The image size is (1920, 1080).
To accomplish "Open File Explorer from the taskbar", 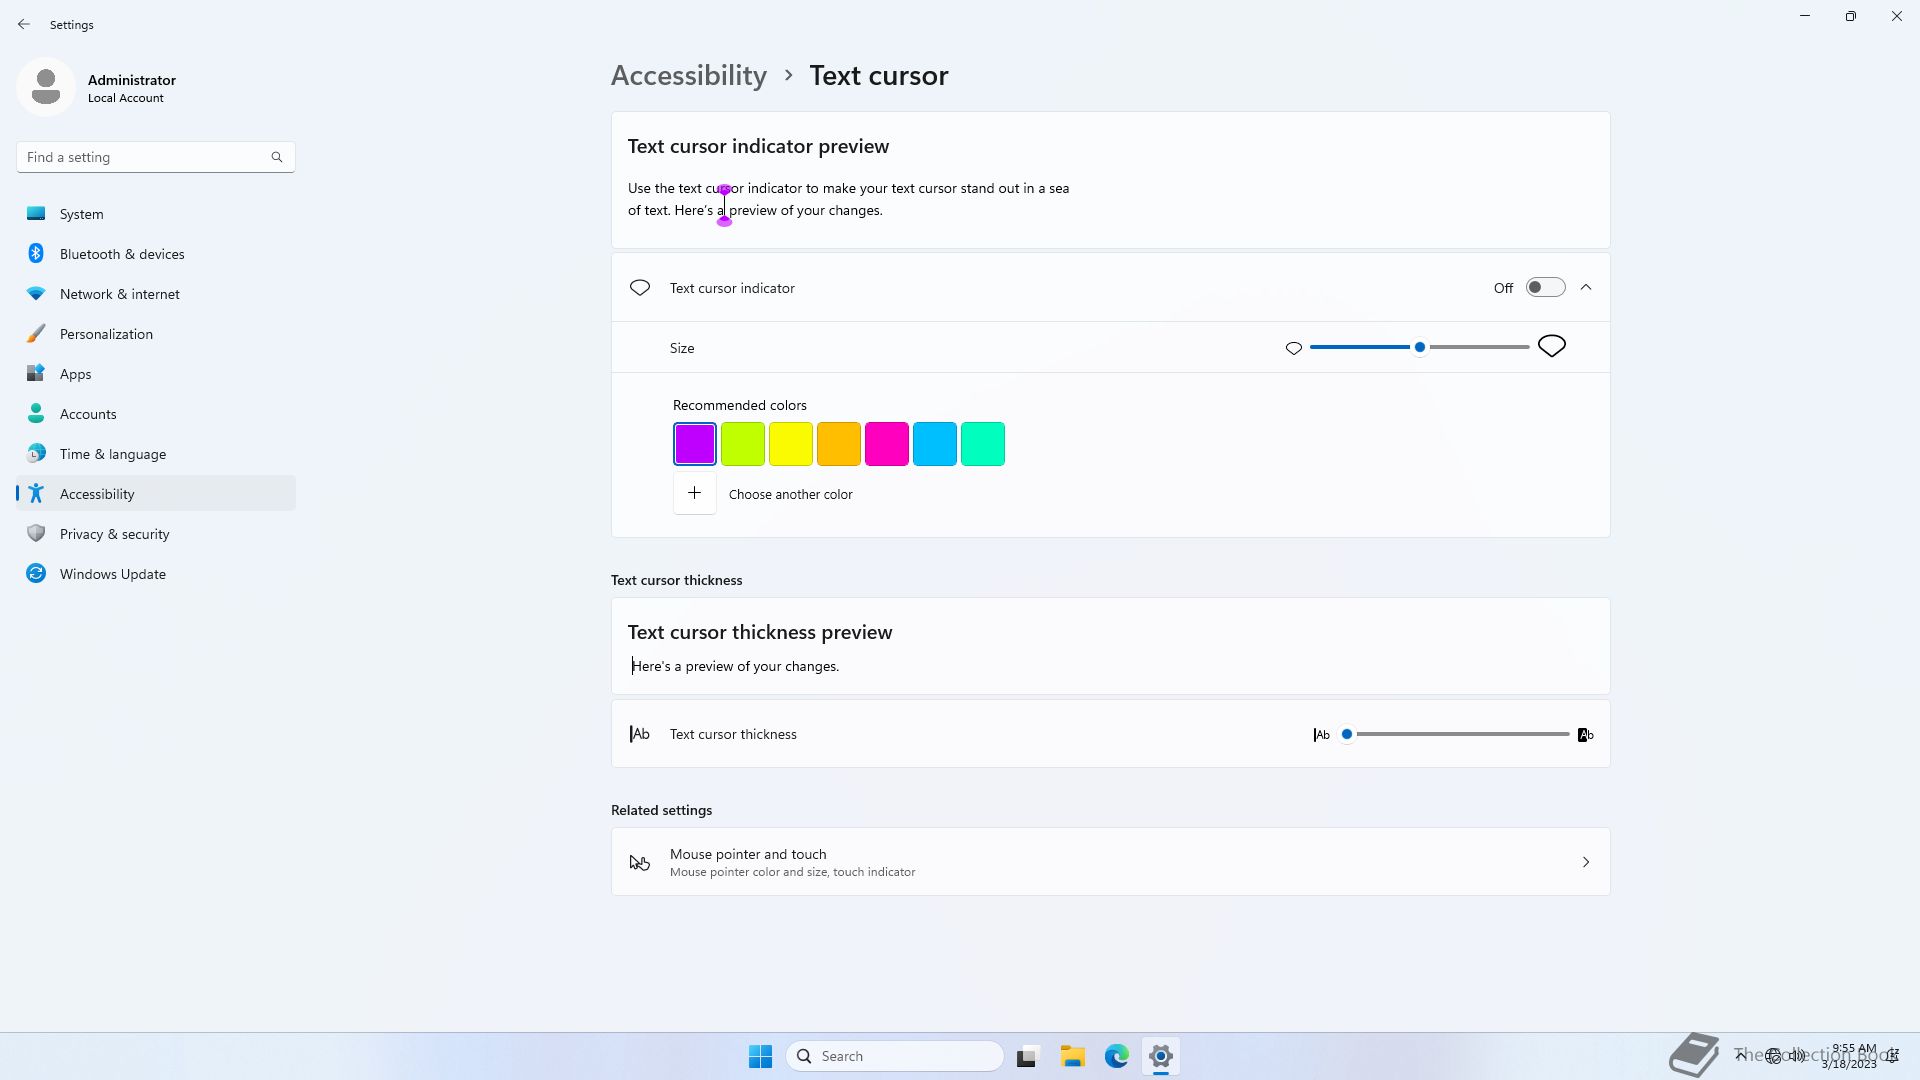I will pos(1072,1056).
